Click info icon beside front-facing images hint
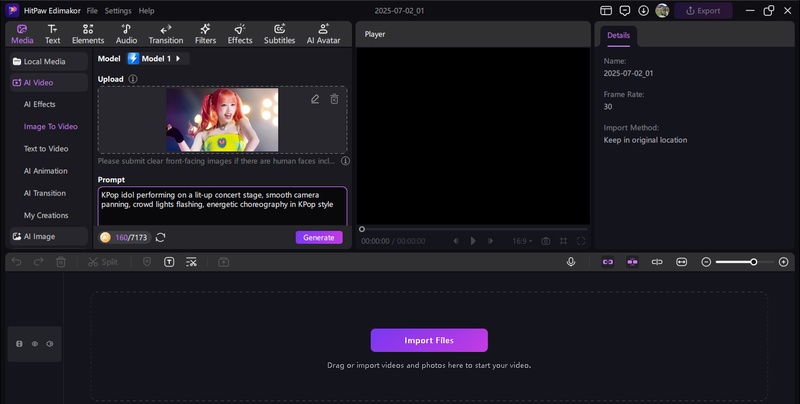800x404 pixels. pyautogui.click(x=345, y=161)
